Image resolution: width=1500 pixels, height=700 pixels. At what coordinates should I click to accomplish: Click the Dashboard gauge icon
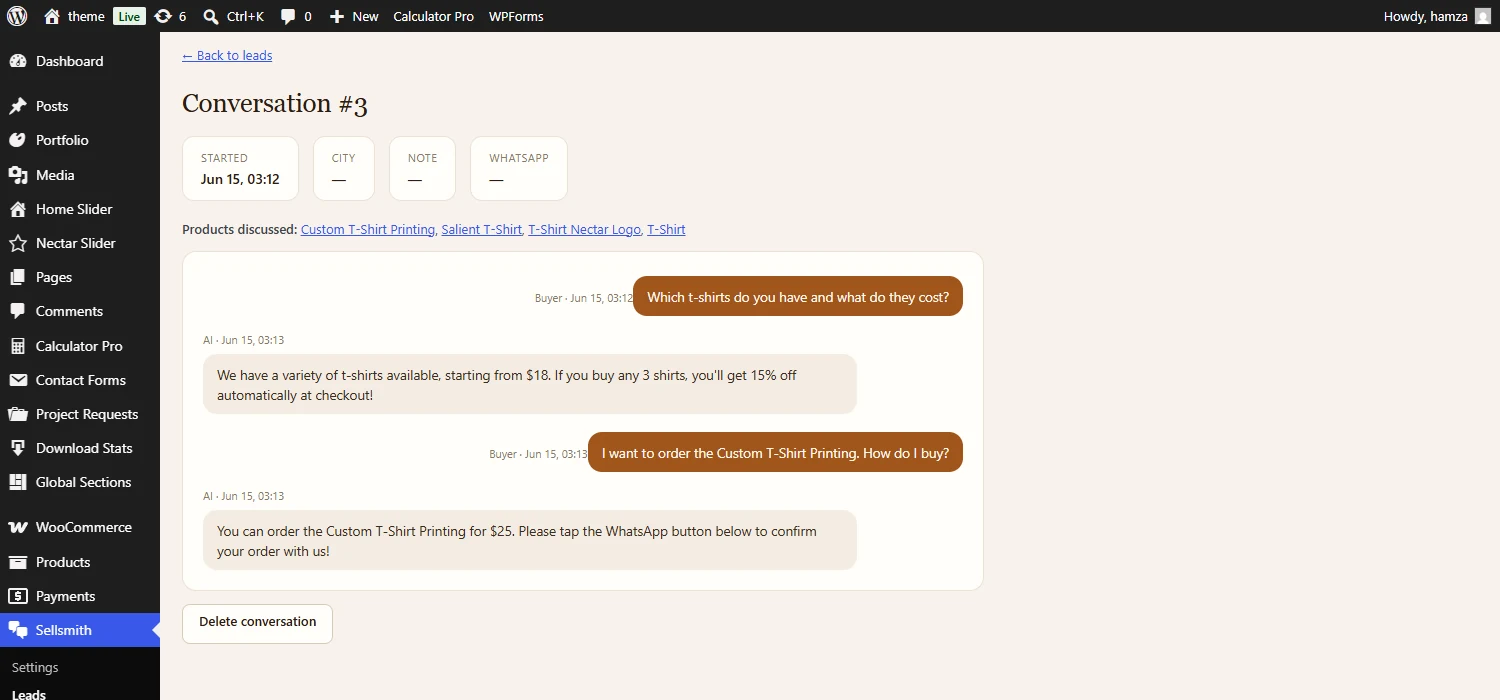(17, 61)
